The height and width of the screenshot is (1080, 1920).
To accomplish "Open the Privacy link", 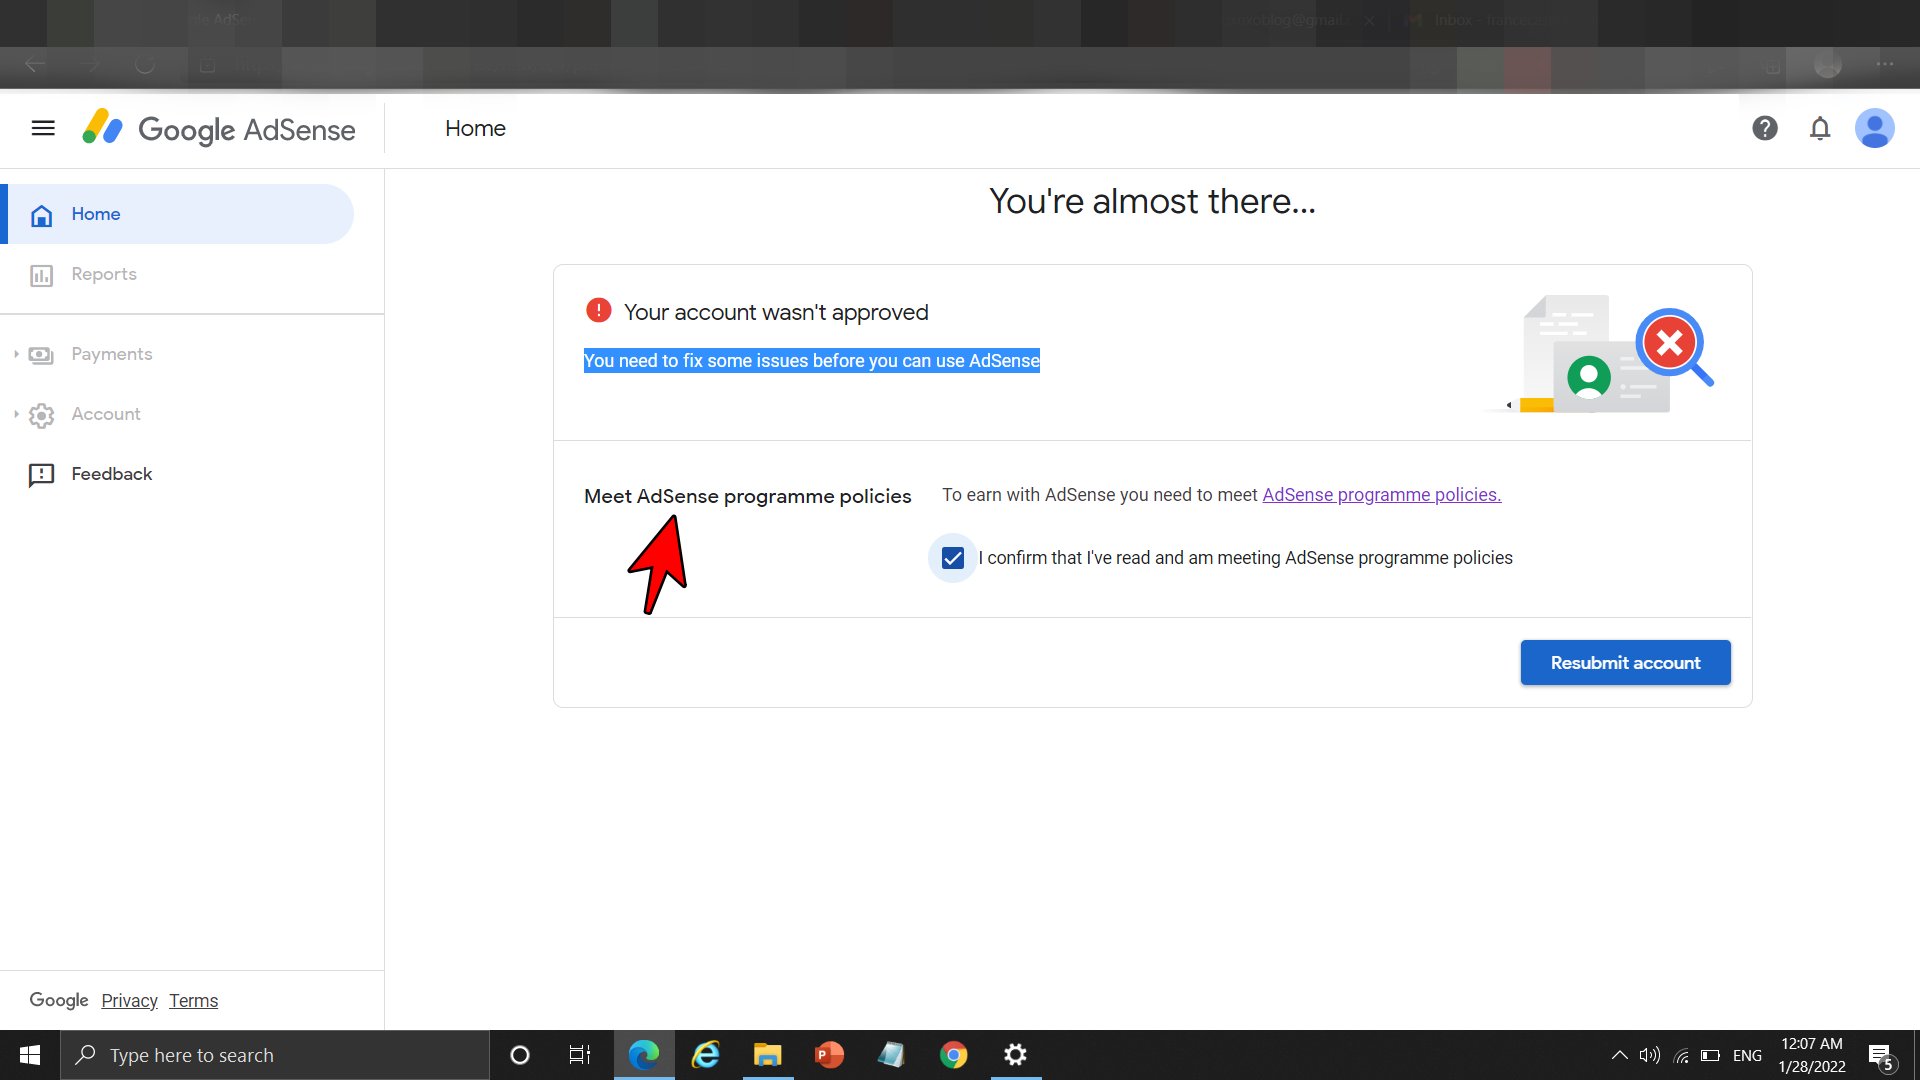I will coord(129,1000).
